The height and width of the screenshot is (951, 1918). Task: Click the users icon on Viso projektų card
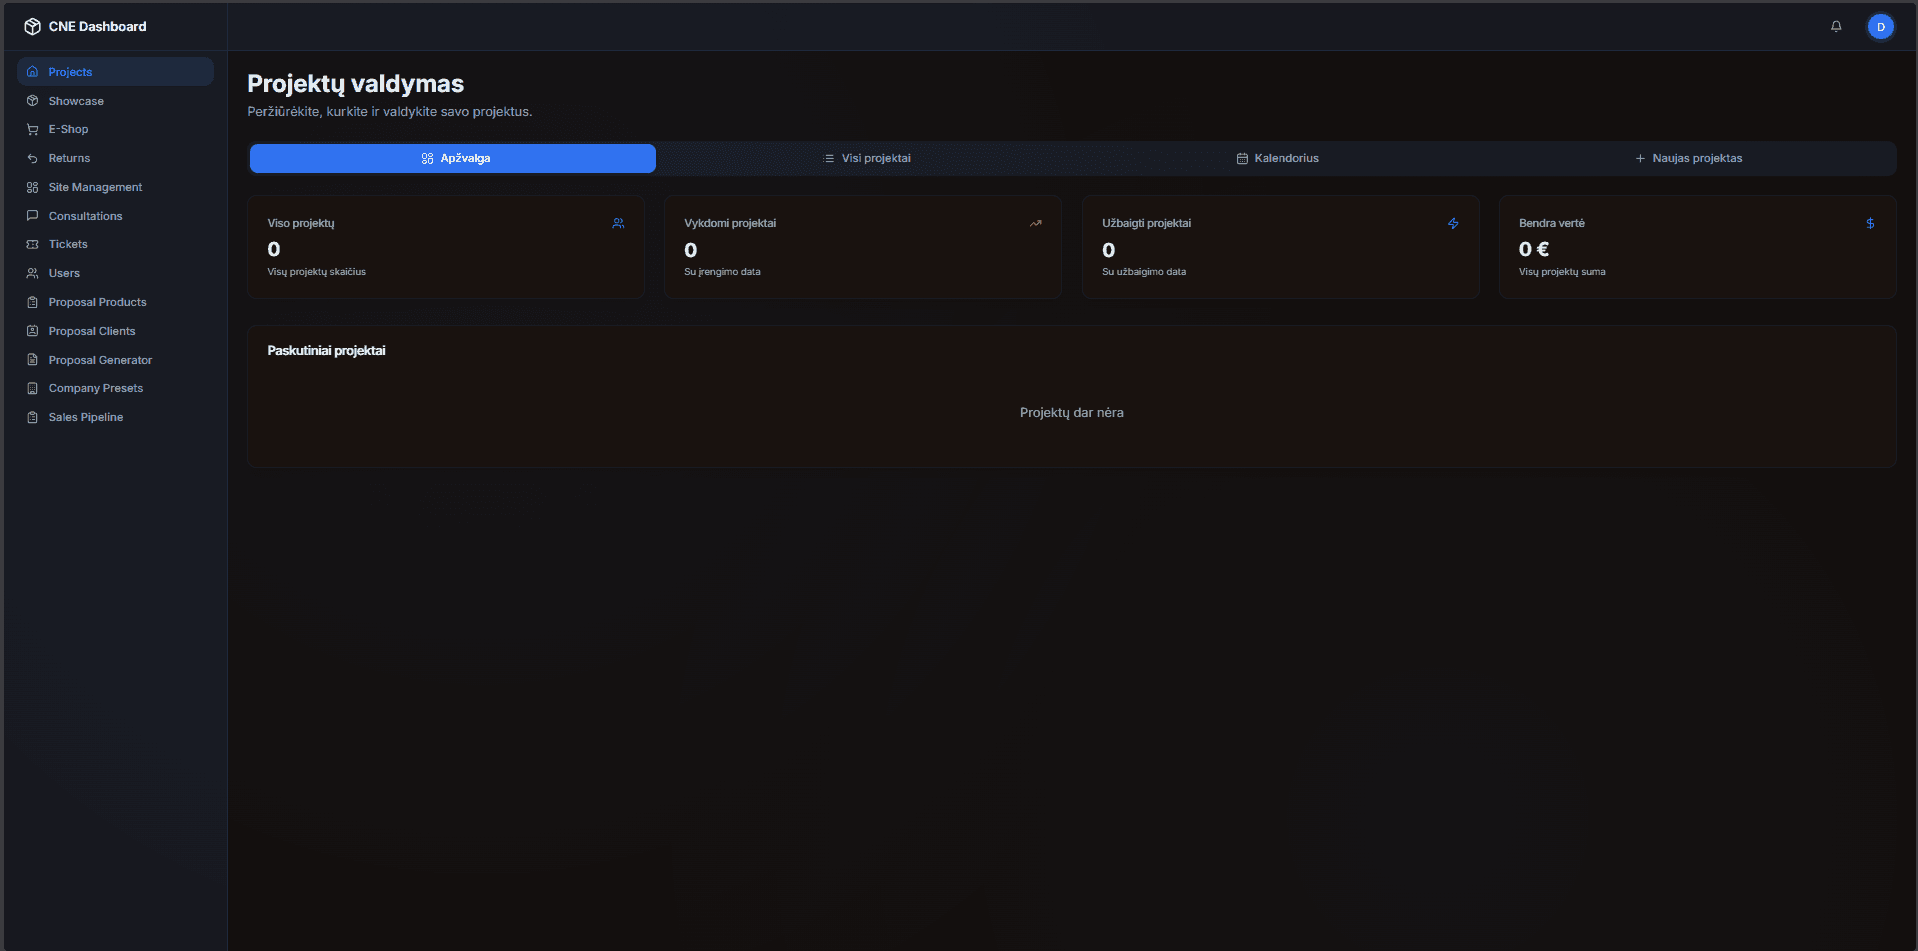pyautogui.click(x=618, y=223)
